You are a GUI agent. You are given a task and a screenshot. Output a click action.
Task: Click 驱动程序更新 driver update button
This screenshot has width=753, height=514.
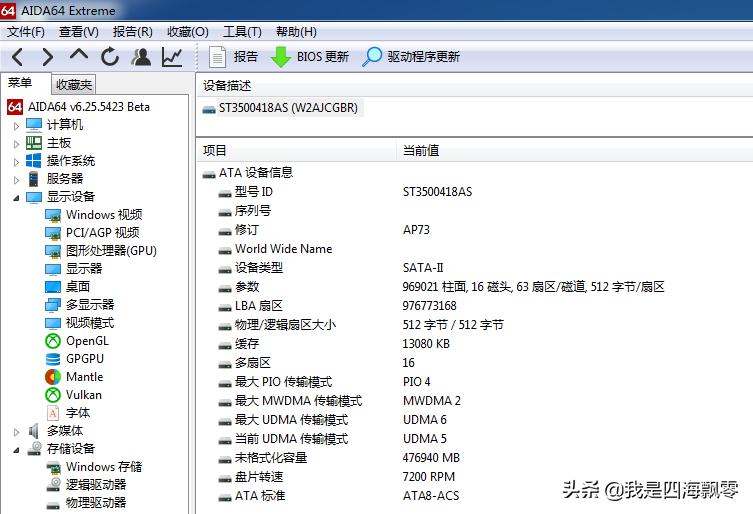pyautogui.click(x=411, y=57)
